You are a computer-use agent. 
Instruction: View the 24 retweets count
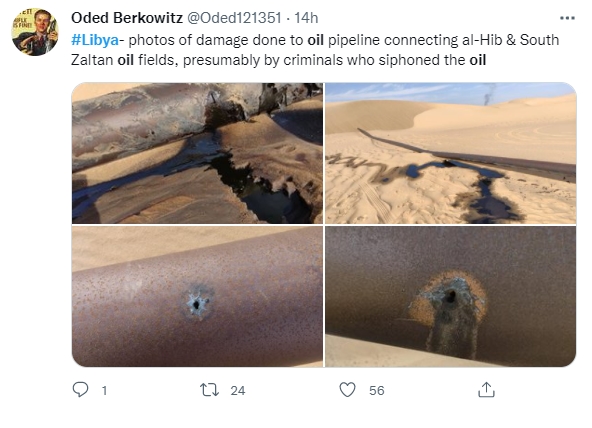(x=238, y=390)
